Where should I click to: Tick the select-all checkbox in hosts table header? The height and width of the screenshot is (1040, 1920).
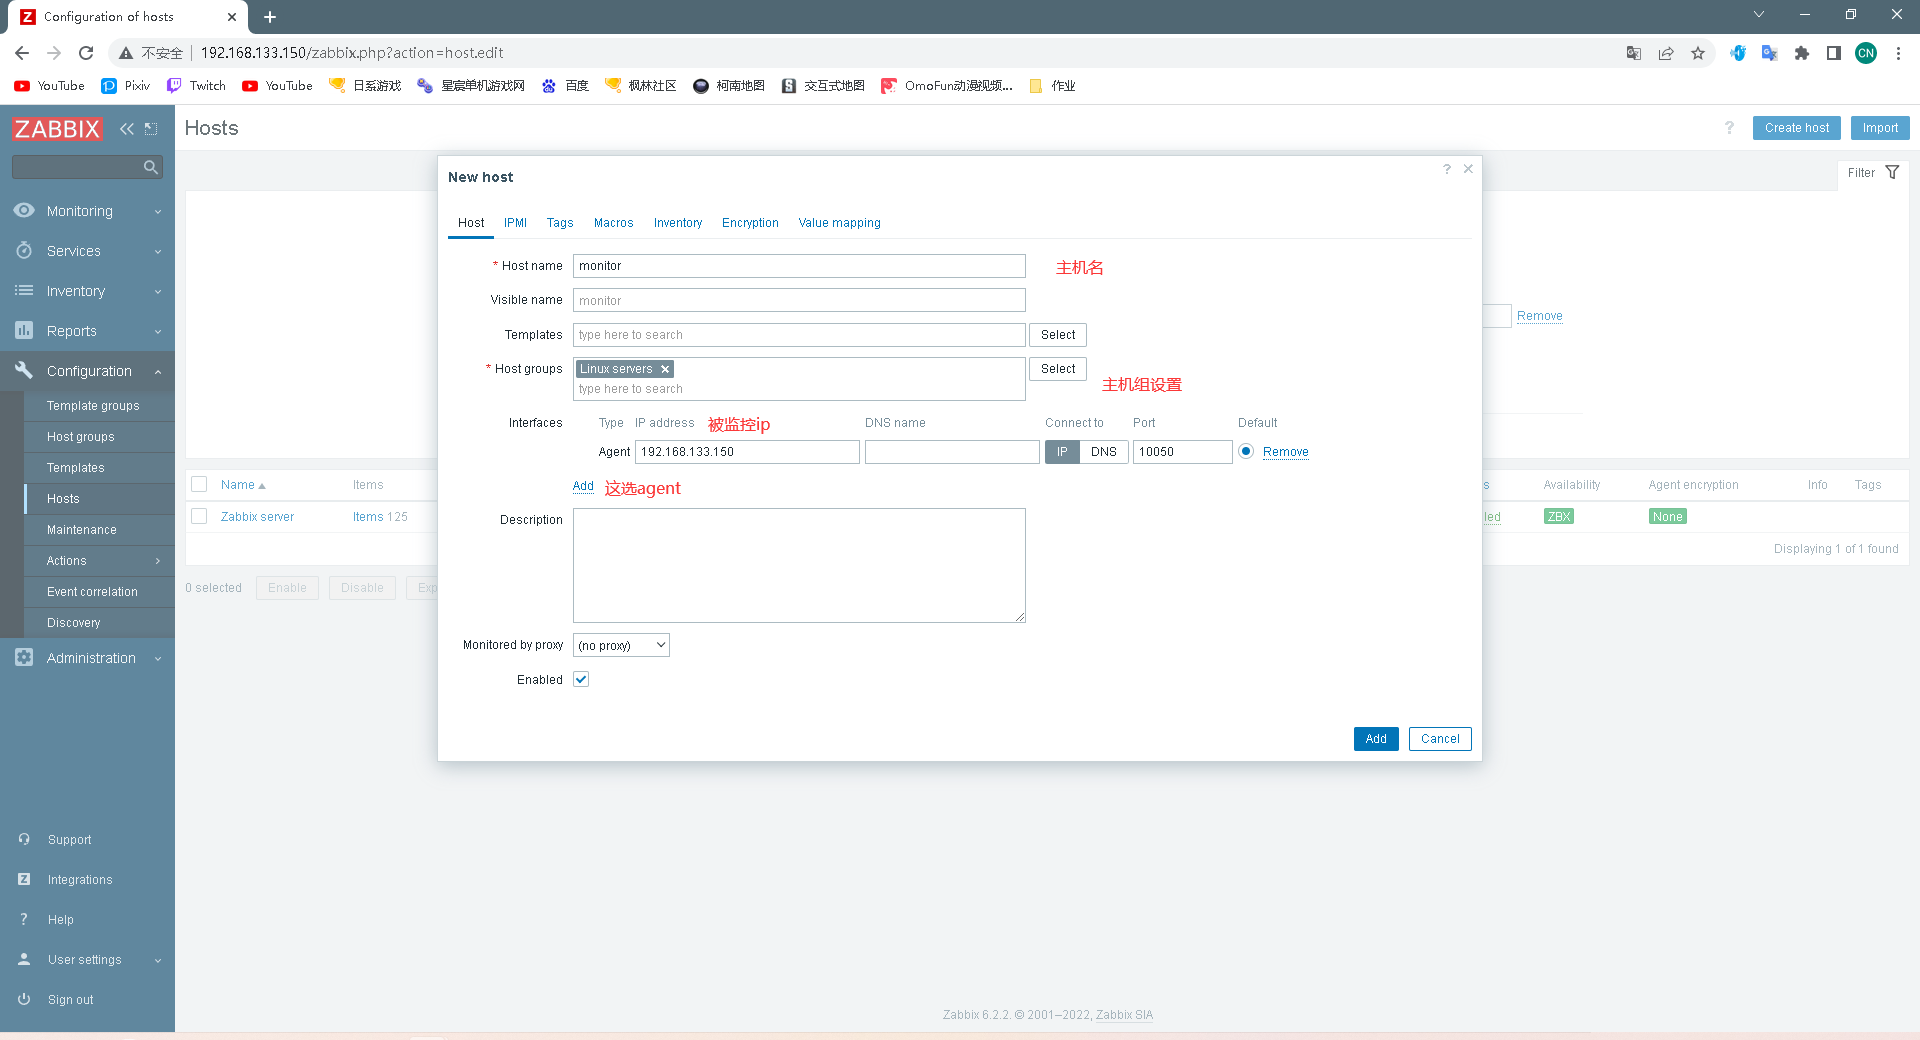point(199,484)
